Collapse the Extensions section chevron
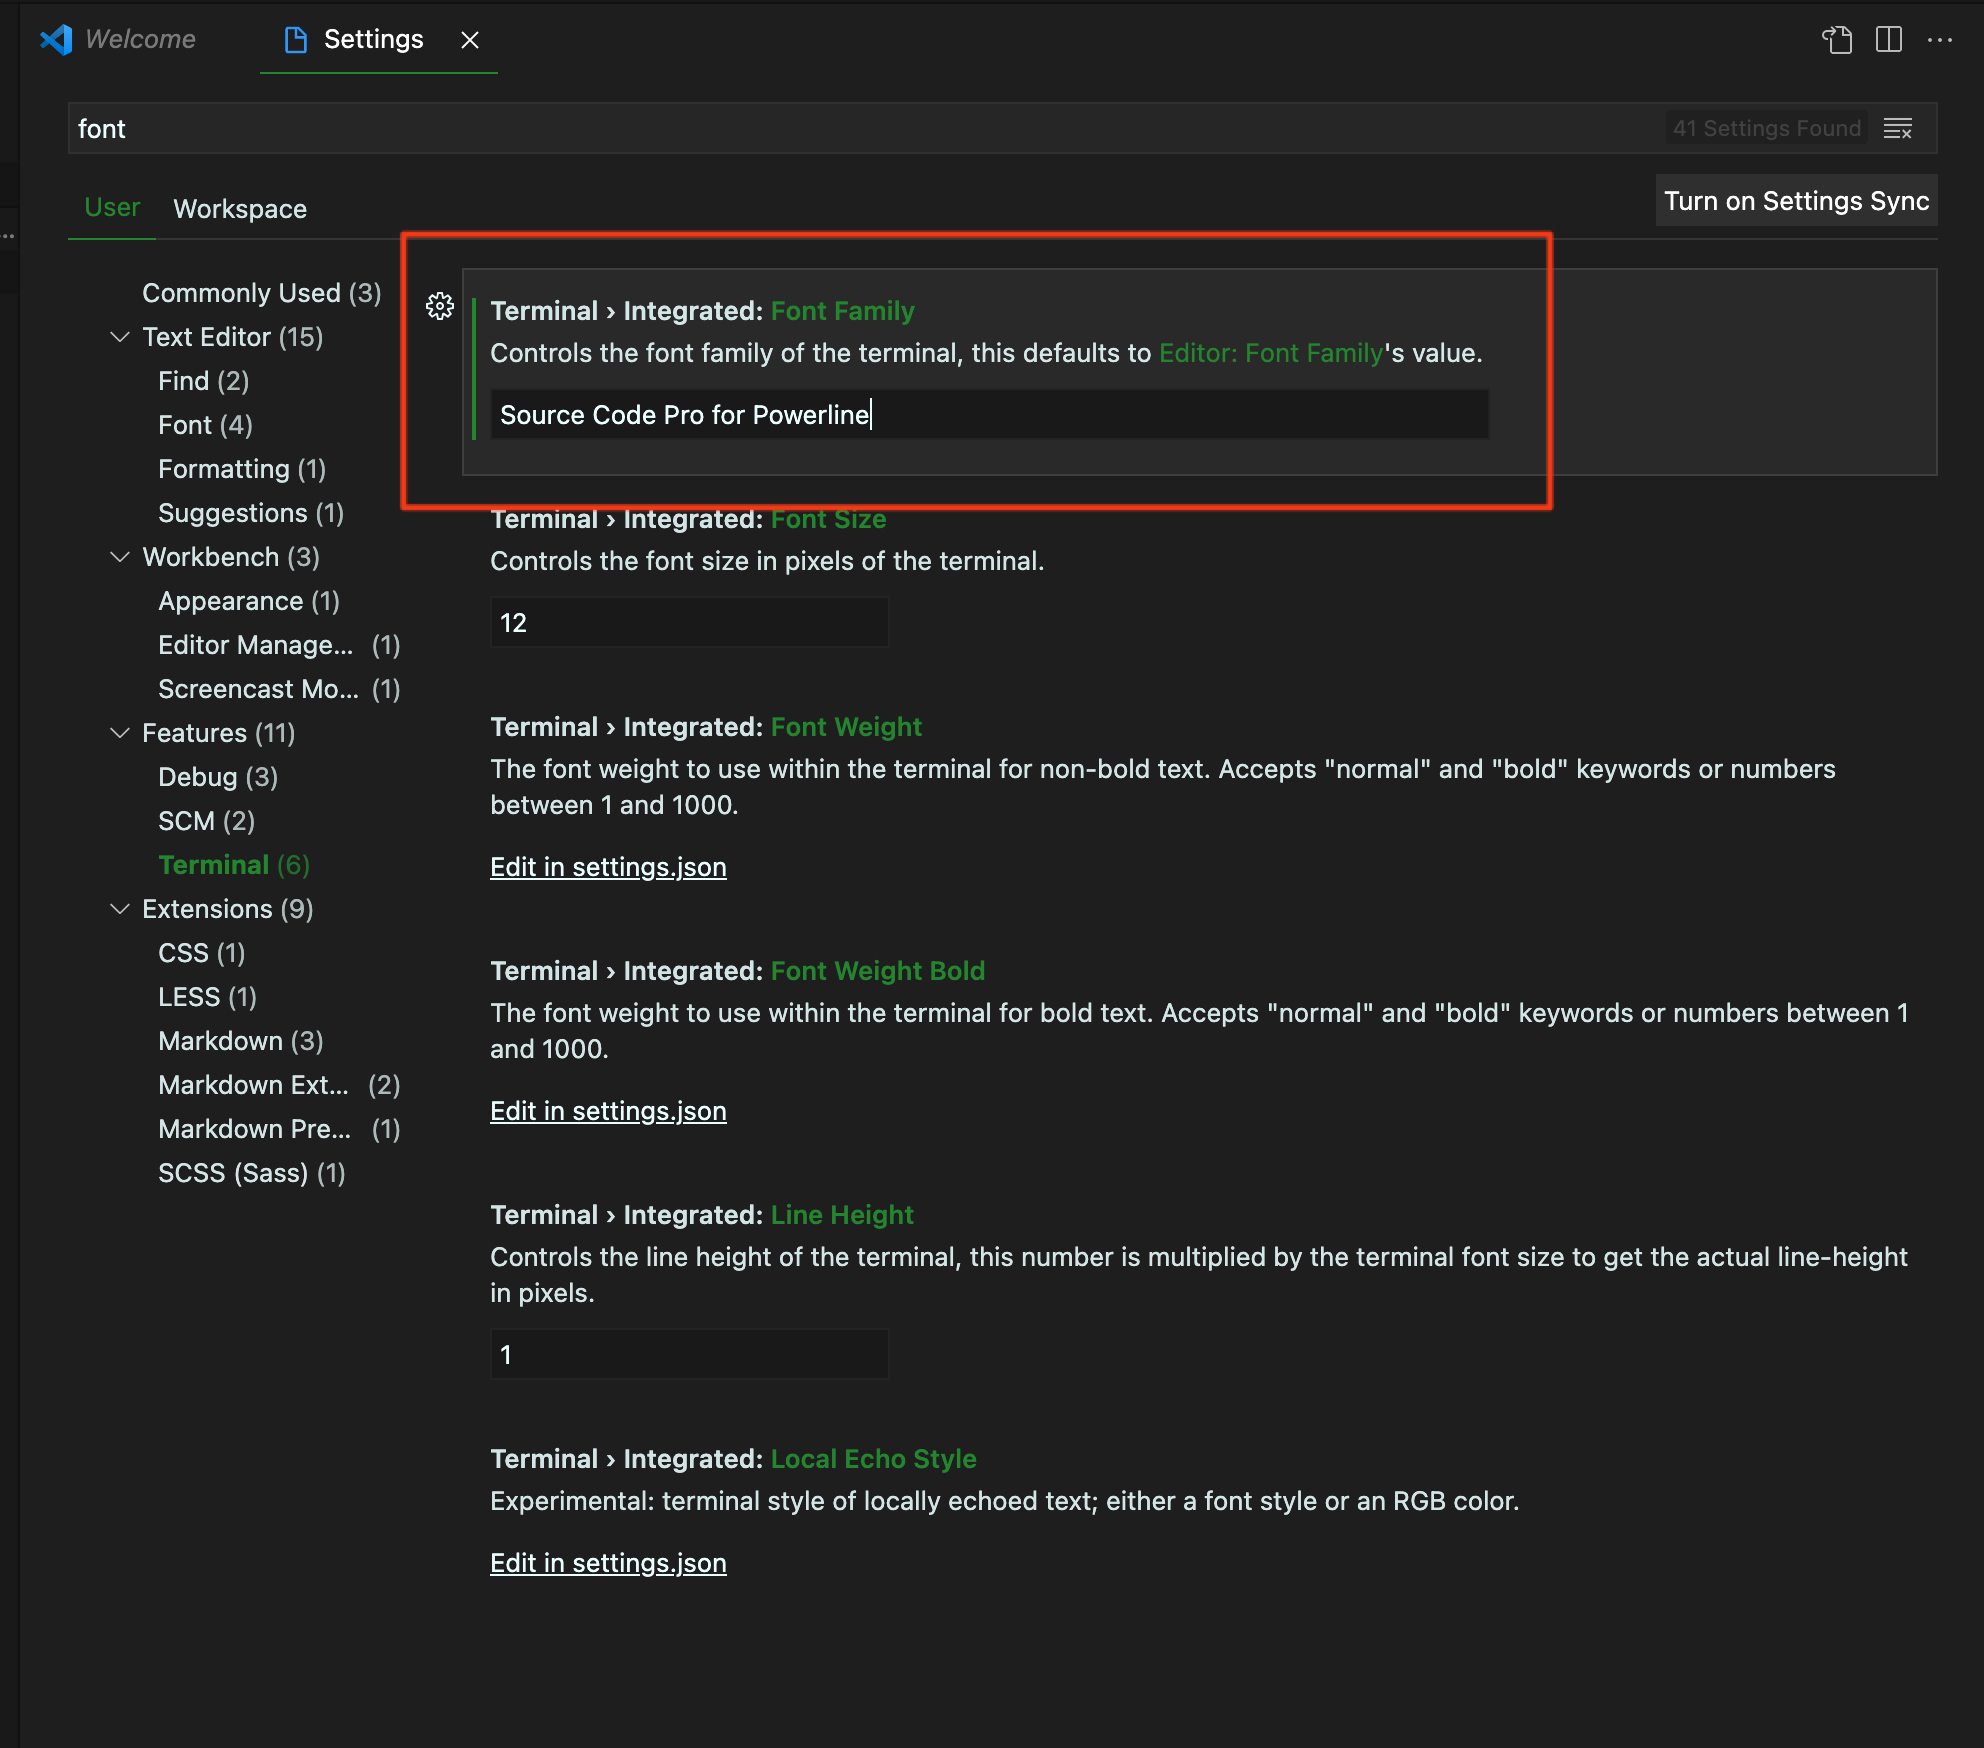 click(120, 909)
